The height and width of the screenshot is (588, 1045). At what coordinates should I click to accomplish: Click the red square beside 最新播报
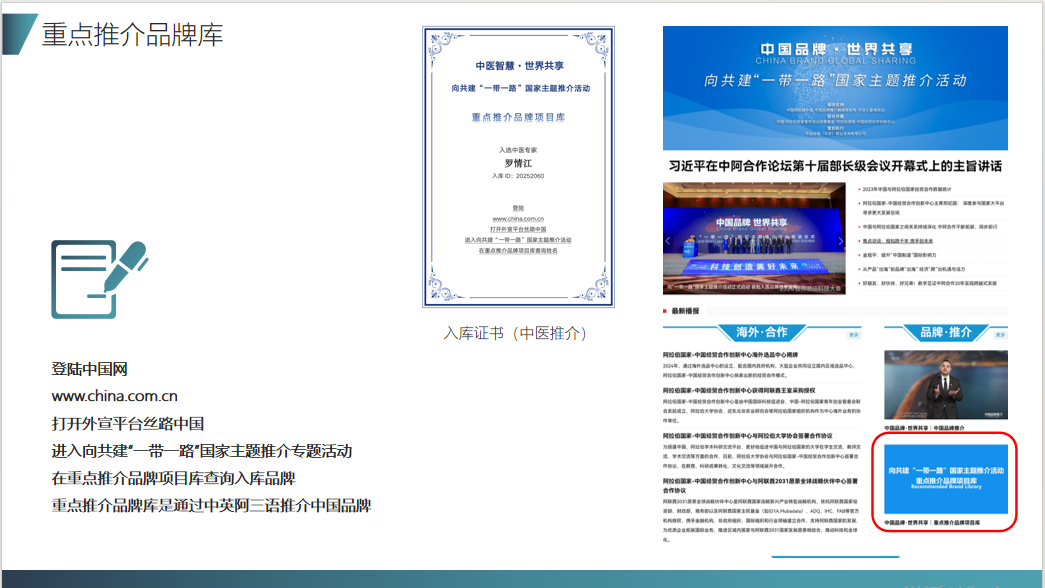(x=666, y=311)
